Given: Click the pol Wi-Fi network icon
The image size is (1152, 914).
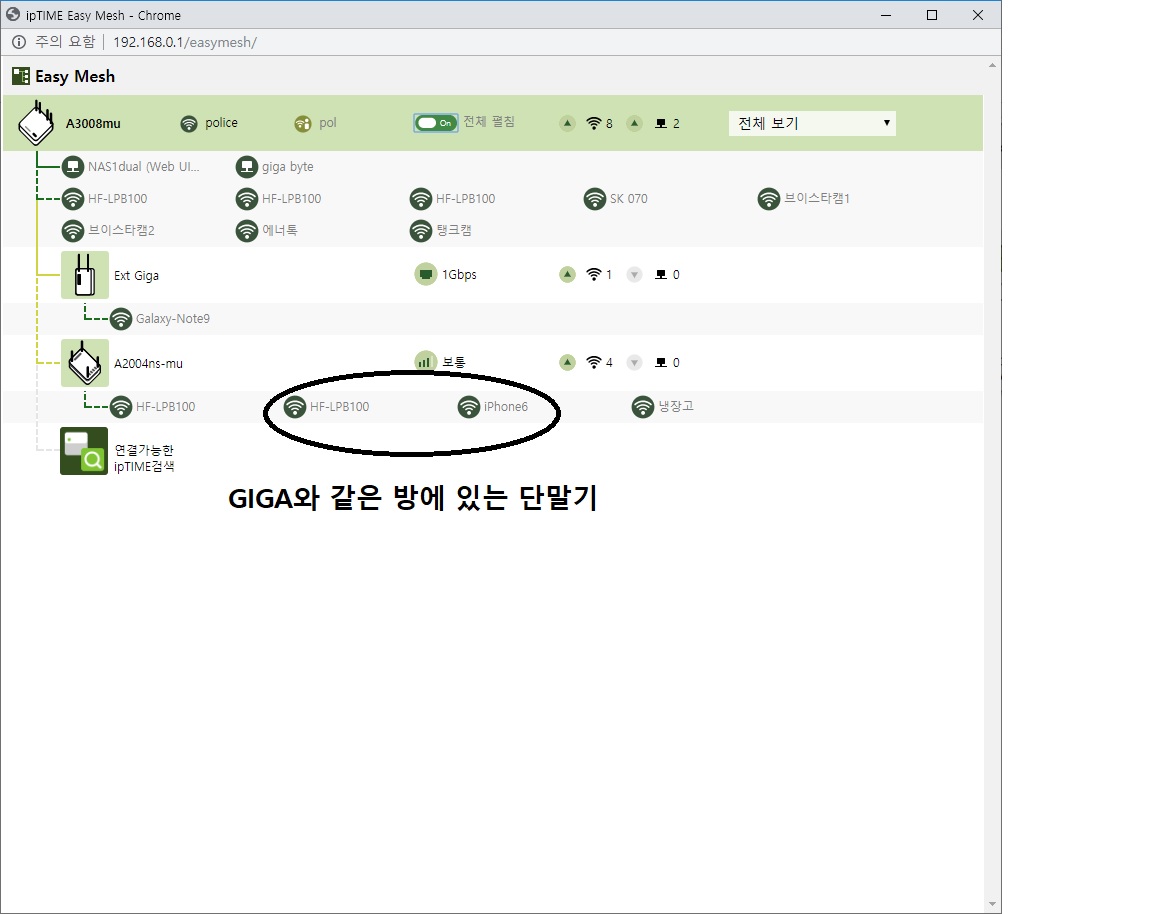Looking at the screenshot, I should click(x=303, y=123).
